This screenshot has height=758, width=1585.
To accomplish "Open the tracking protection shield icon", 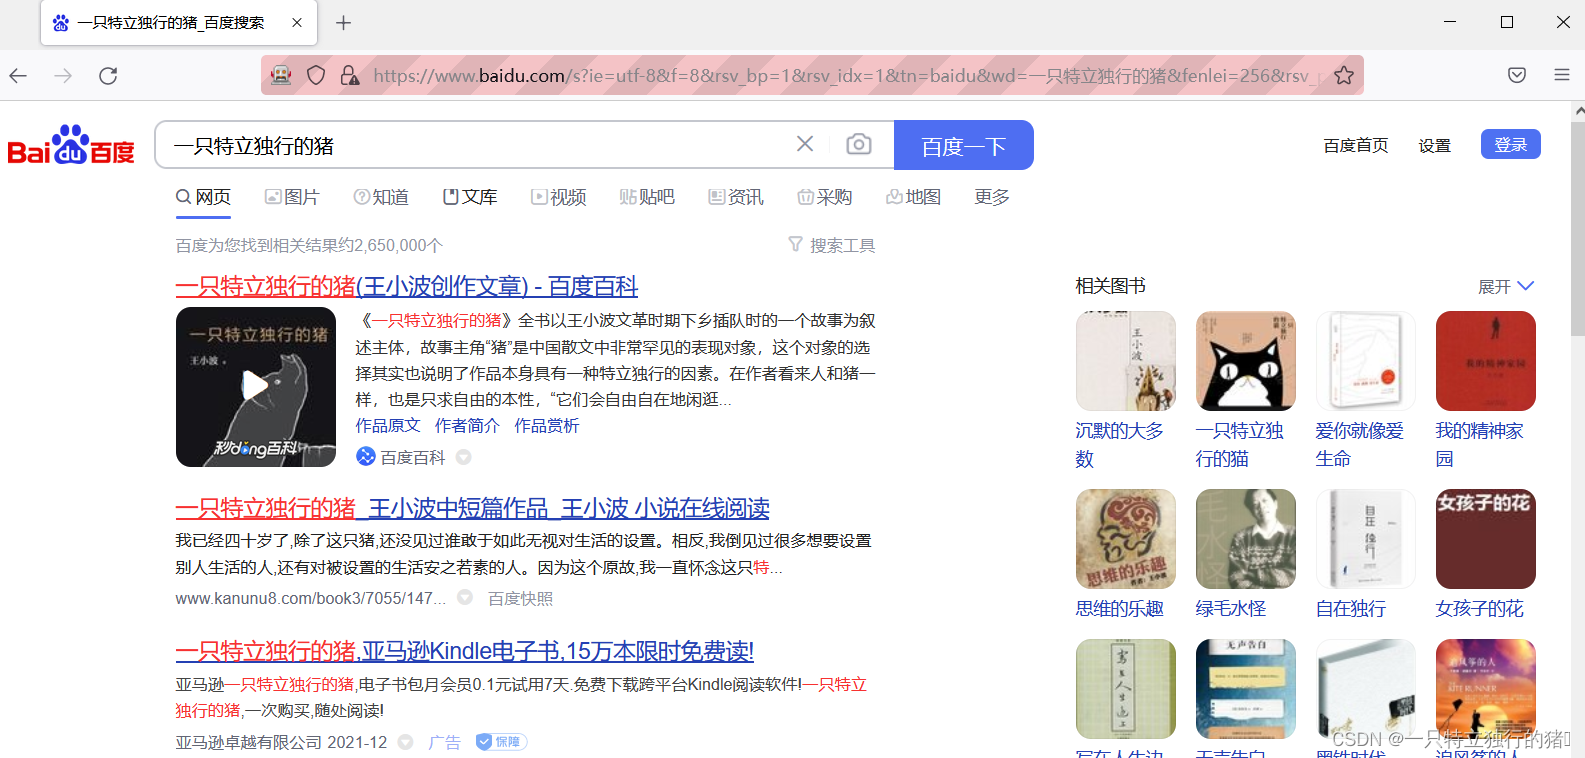I will (316, 75).
